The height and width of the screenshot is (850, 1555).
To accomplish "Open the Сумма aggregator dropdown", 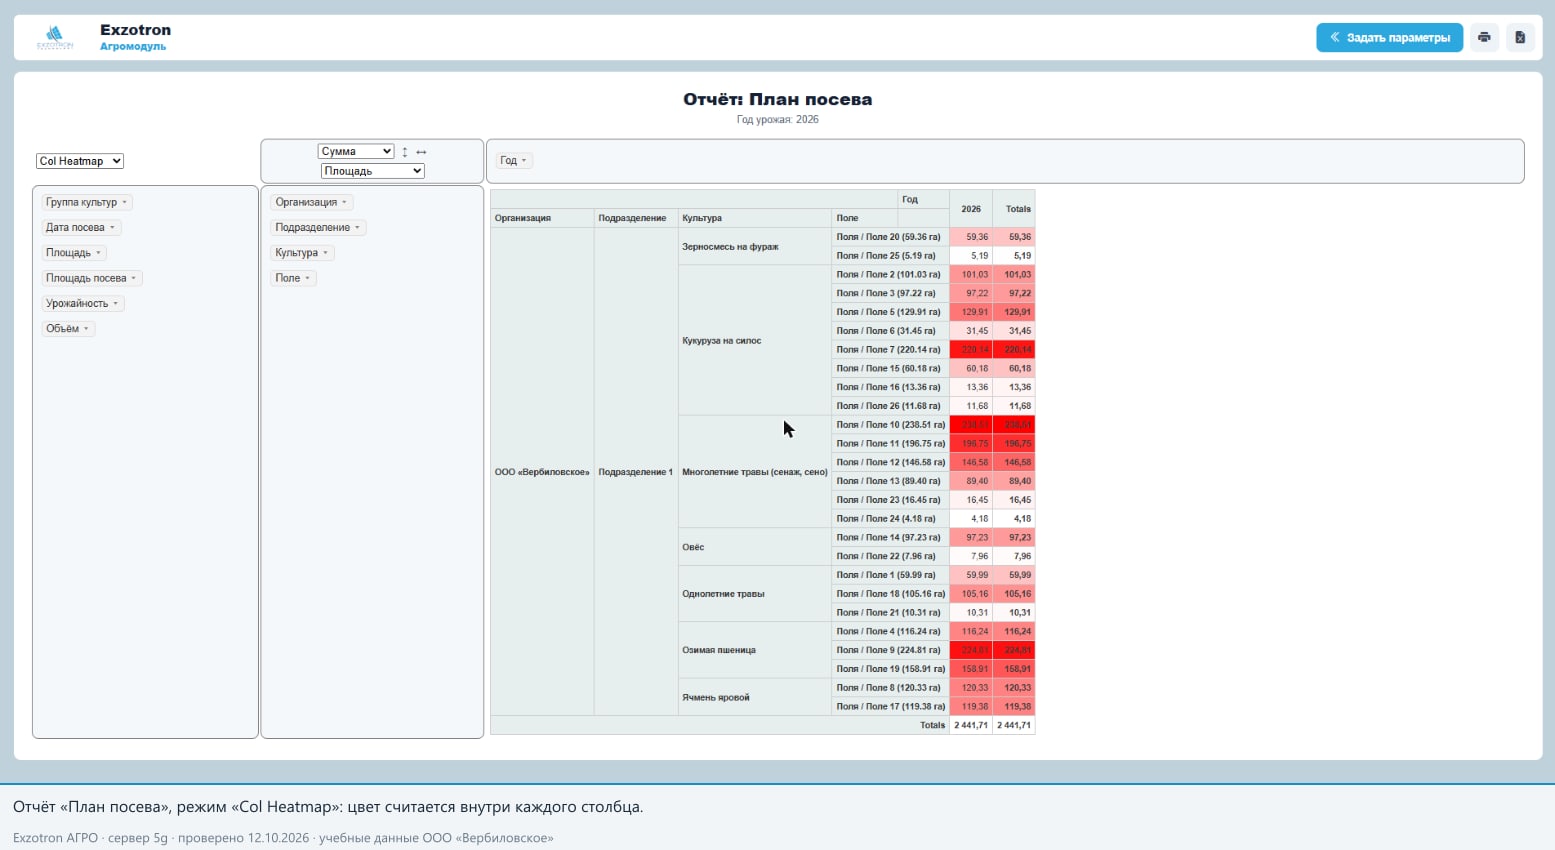I will 356,152.
